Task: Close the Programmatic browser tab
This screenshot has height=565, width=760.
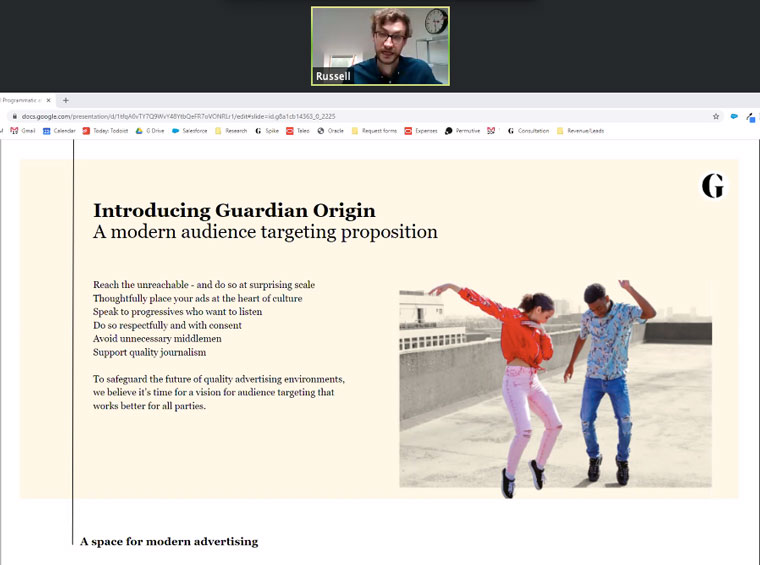Action: (48, 100)
